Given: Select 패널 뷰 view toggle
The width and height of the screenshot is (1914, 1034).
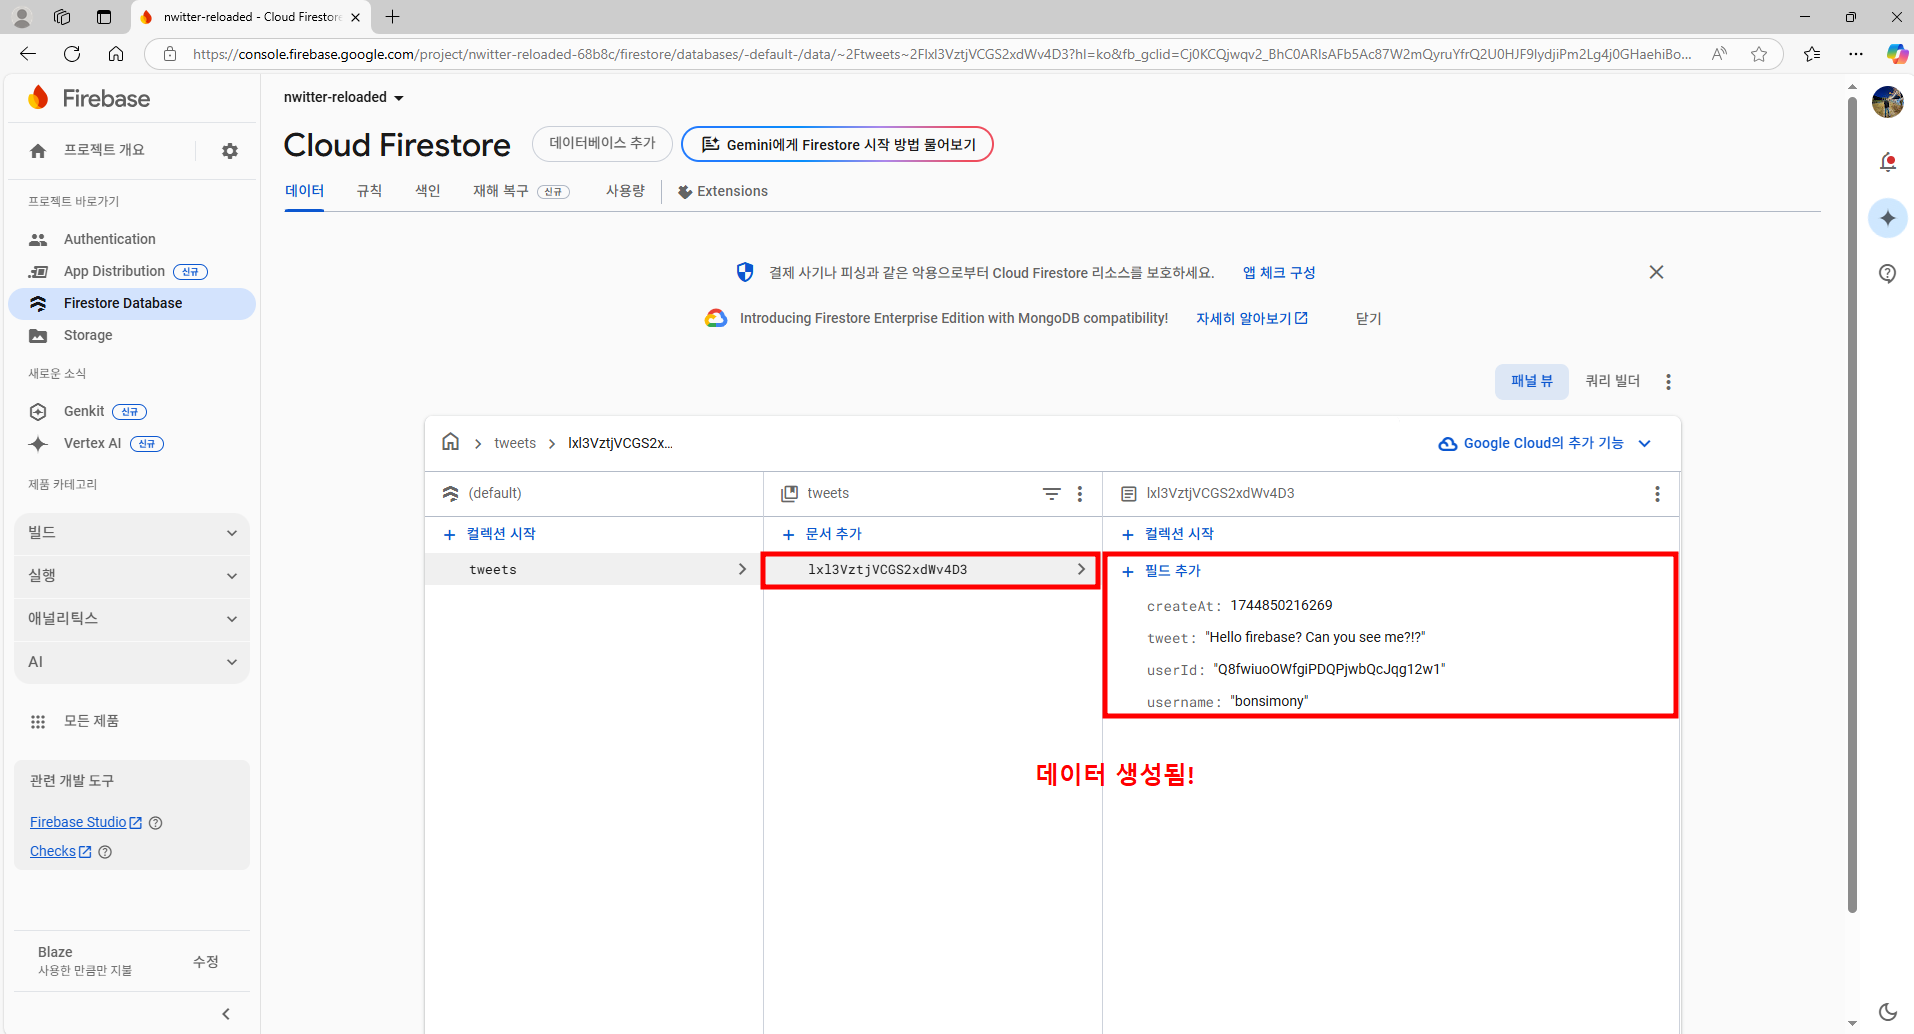Looking at the screenshot, I should click(x=1531, y=381).
